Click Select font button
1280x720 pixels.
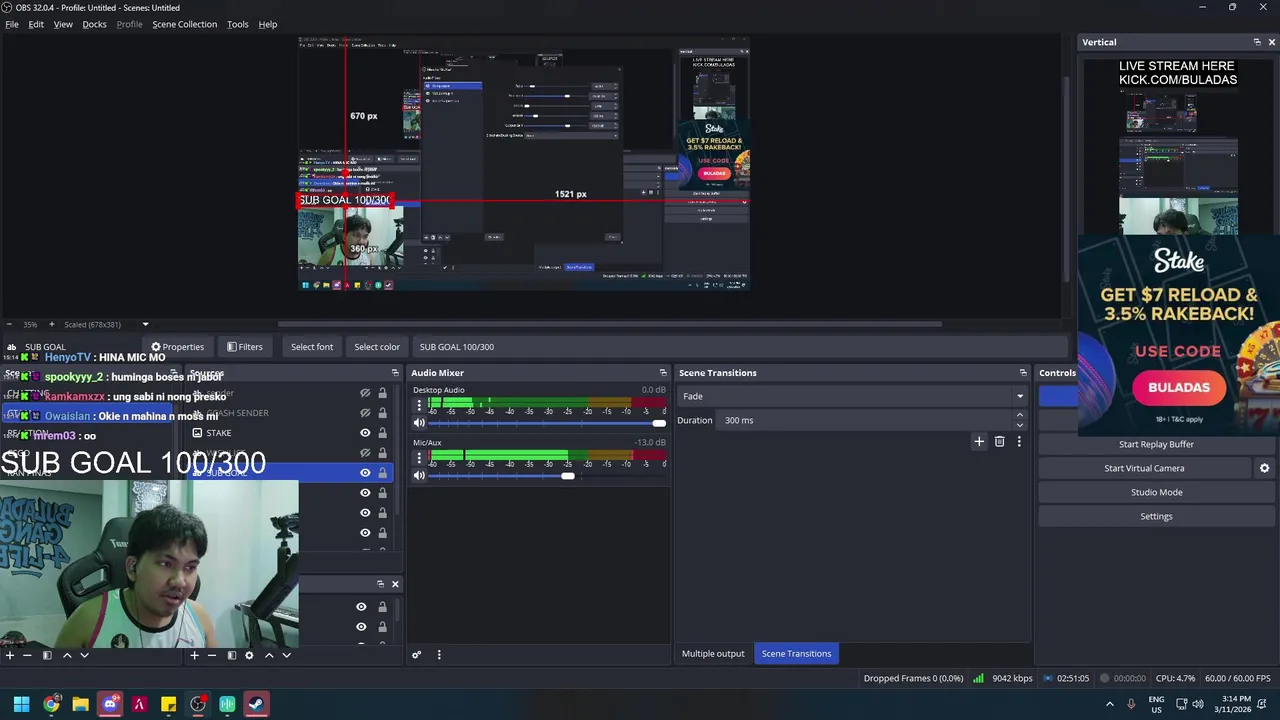(x=312, y=347)
